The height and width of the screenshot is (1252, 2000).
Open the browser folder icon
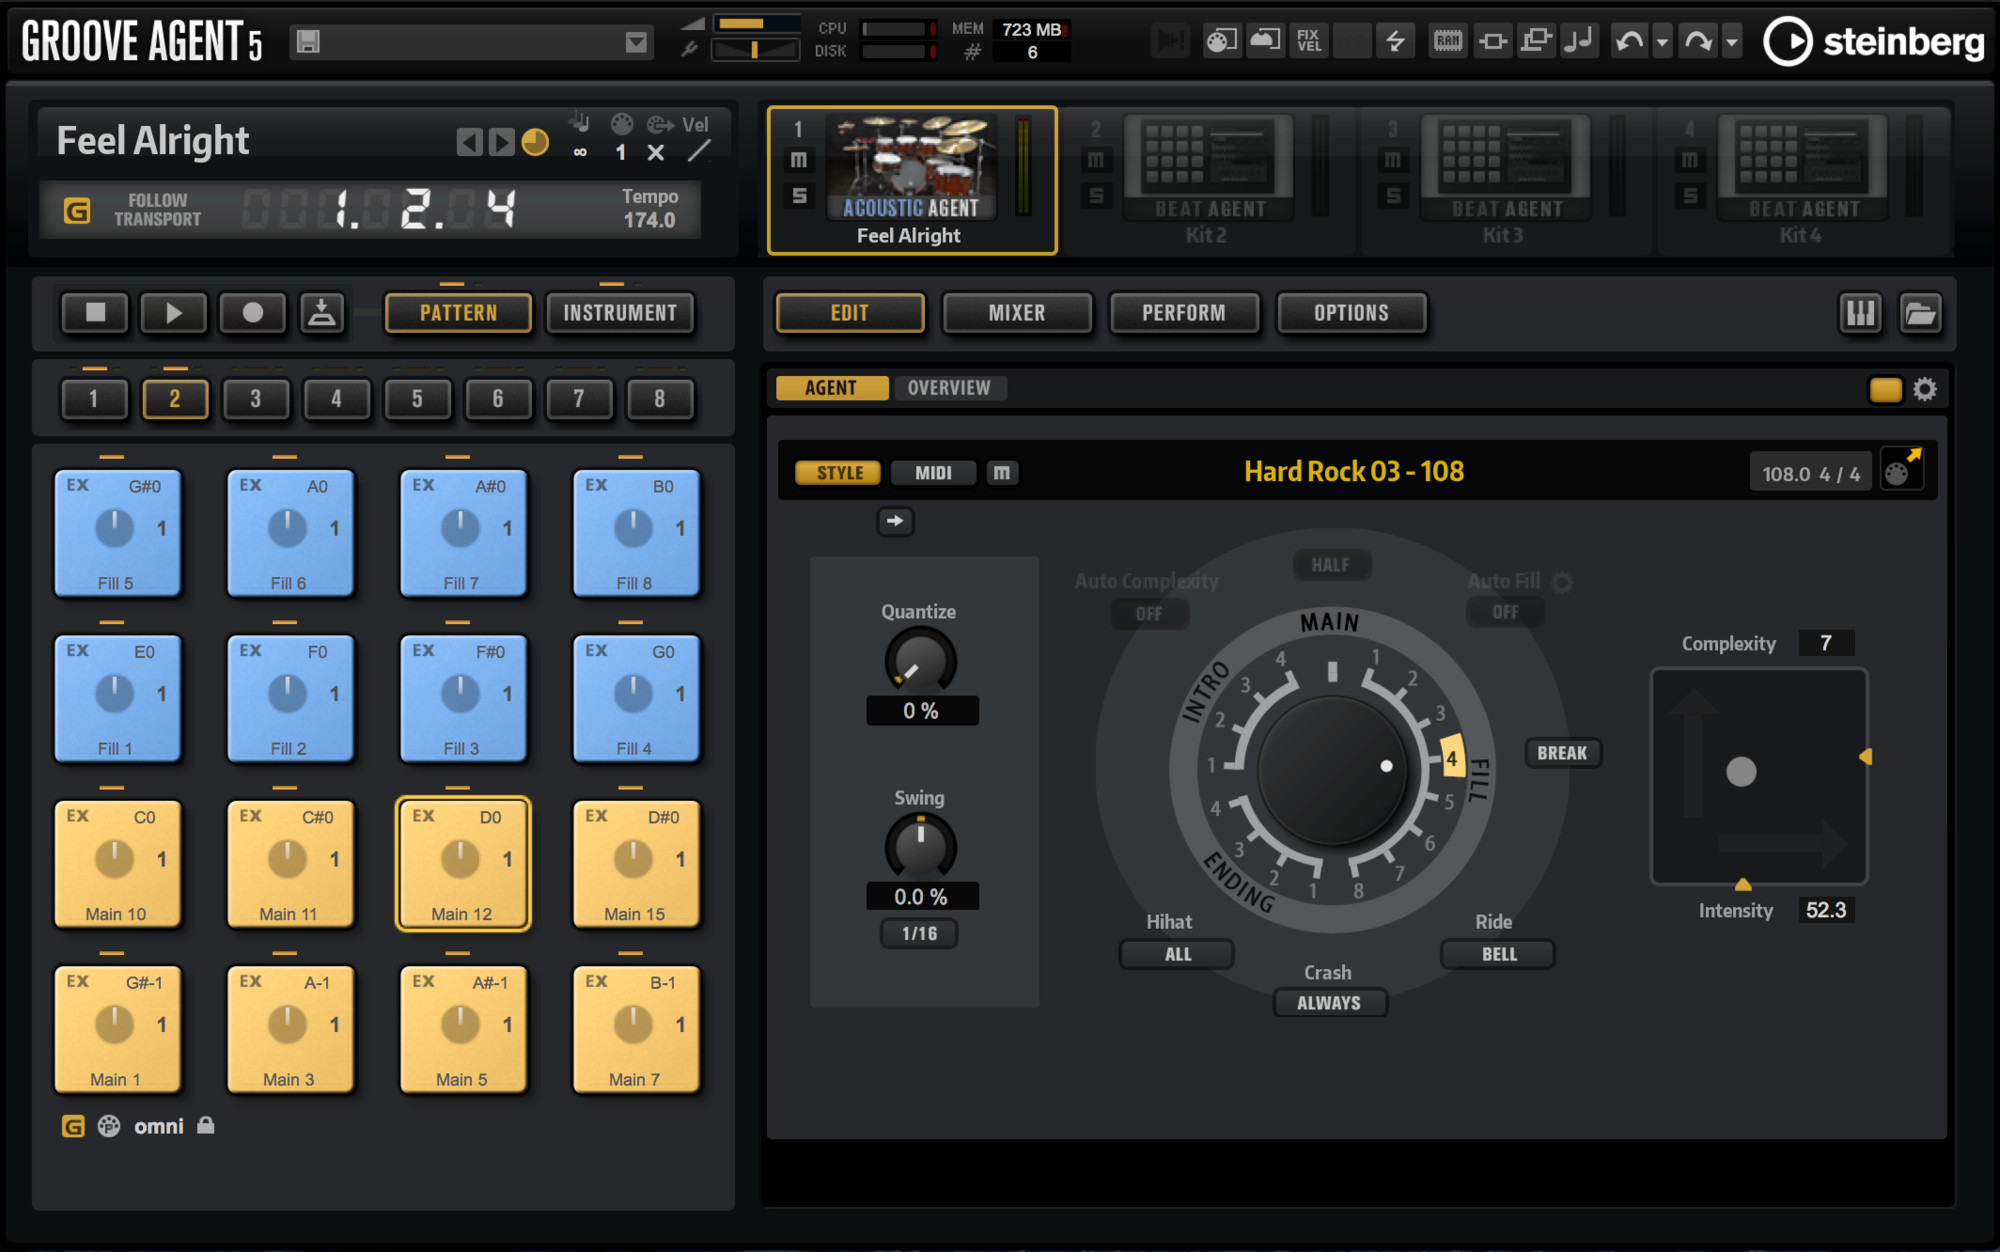coord(1921,314)
